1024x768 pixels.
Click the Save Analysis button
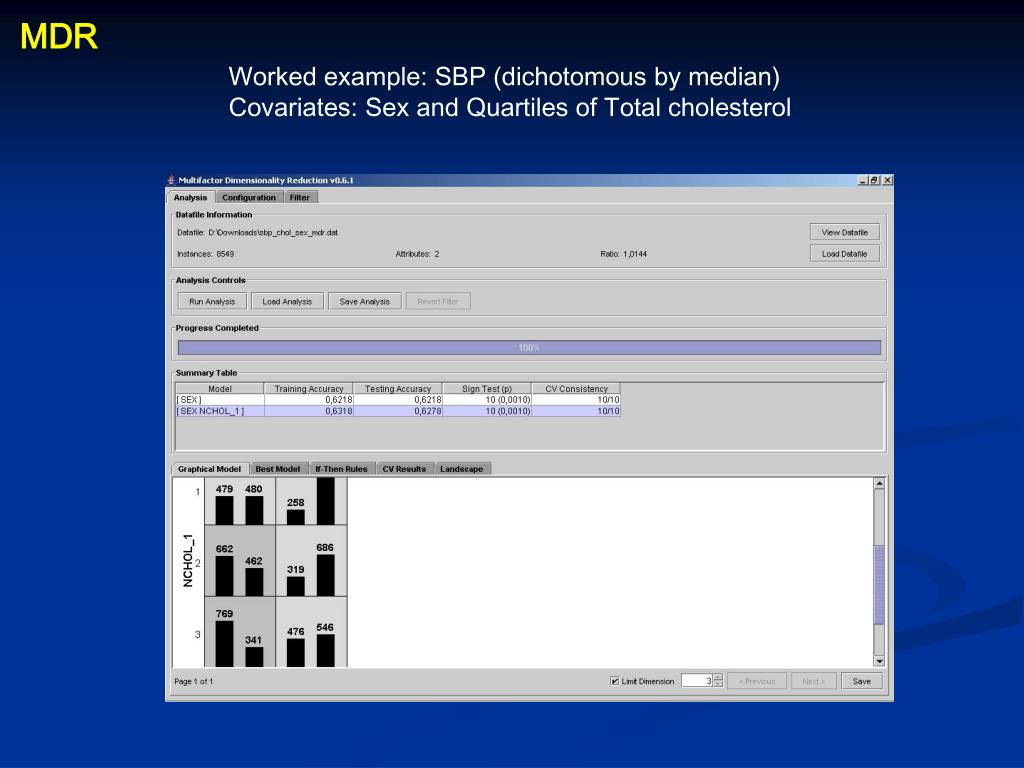tap(364, 301)
